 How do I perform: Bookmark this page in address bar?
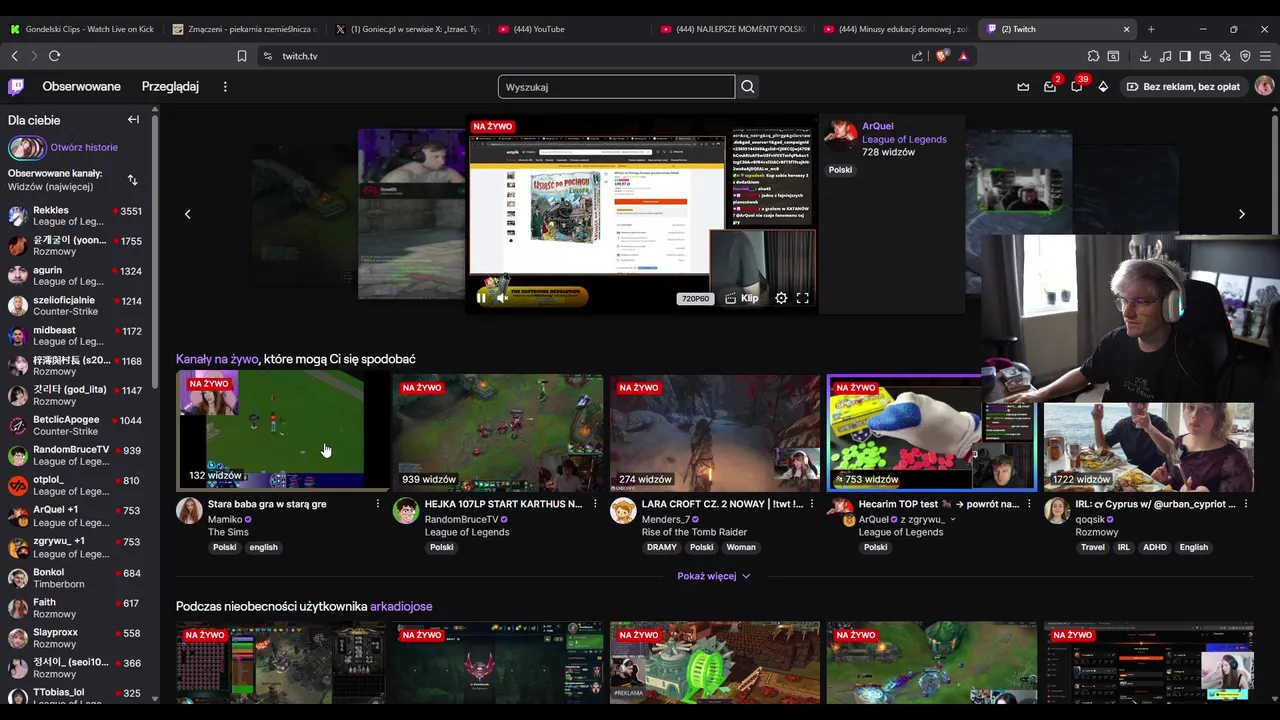pos(241,56)
